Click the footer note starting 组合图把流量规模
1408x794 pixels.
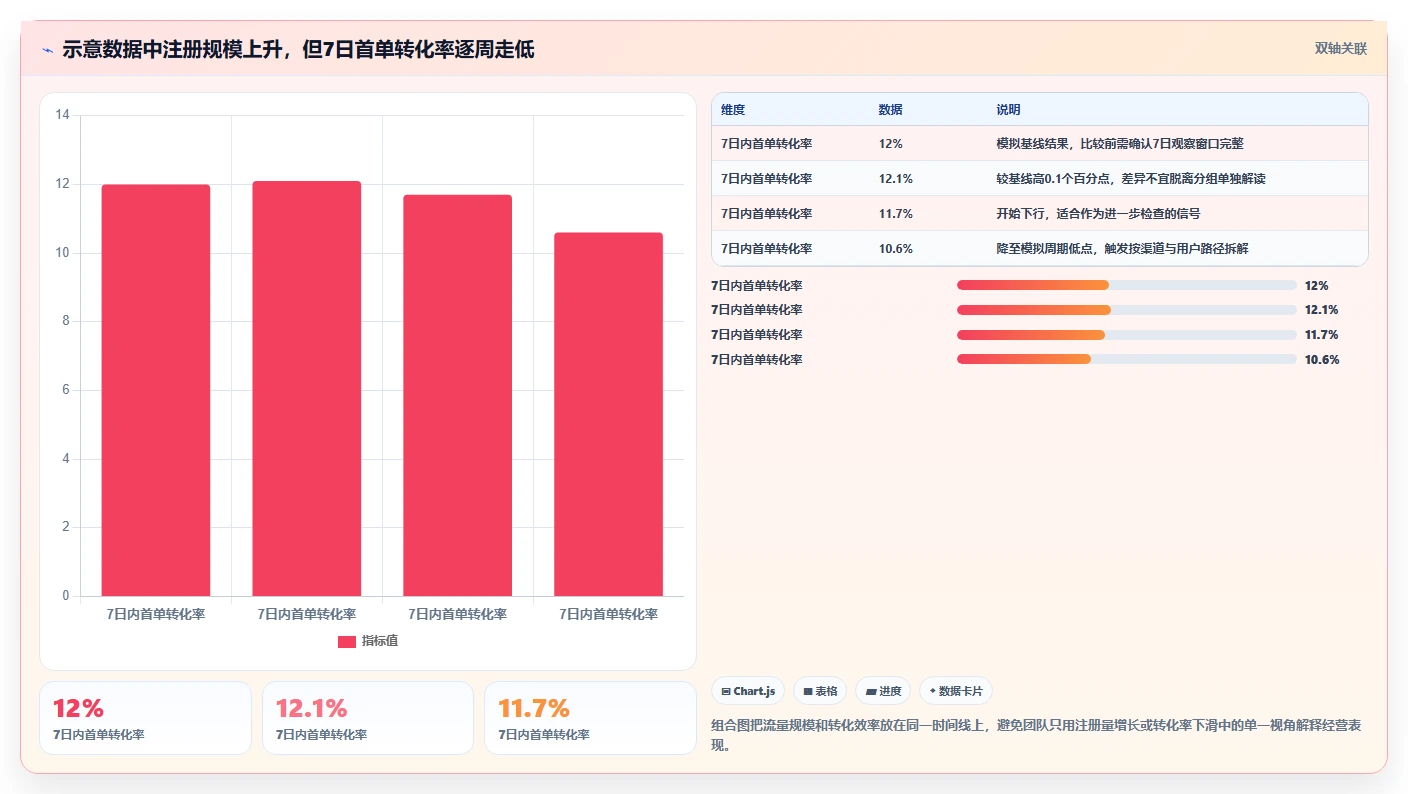pos(1035,735)
